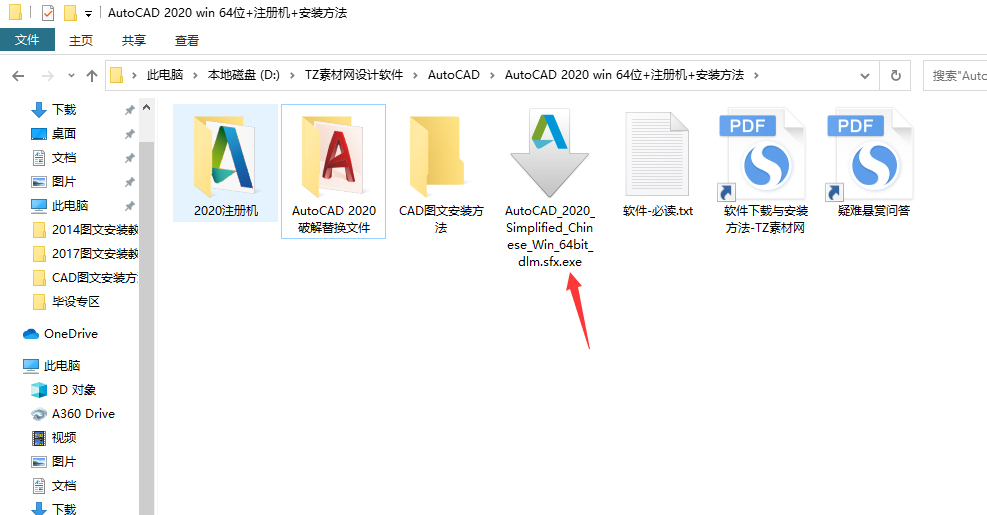The image size is (987, 515).
Task: Open the 文件 menu tab
Action: click(x=27, y=40)
